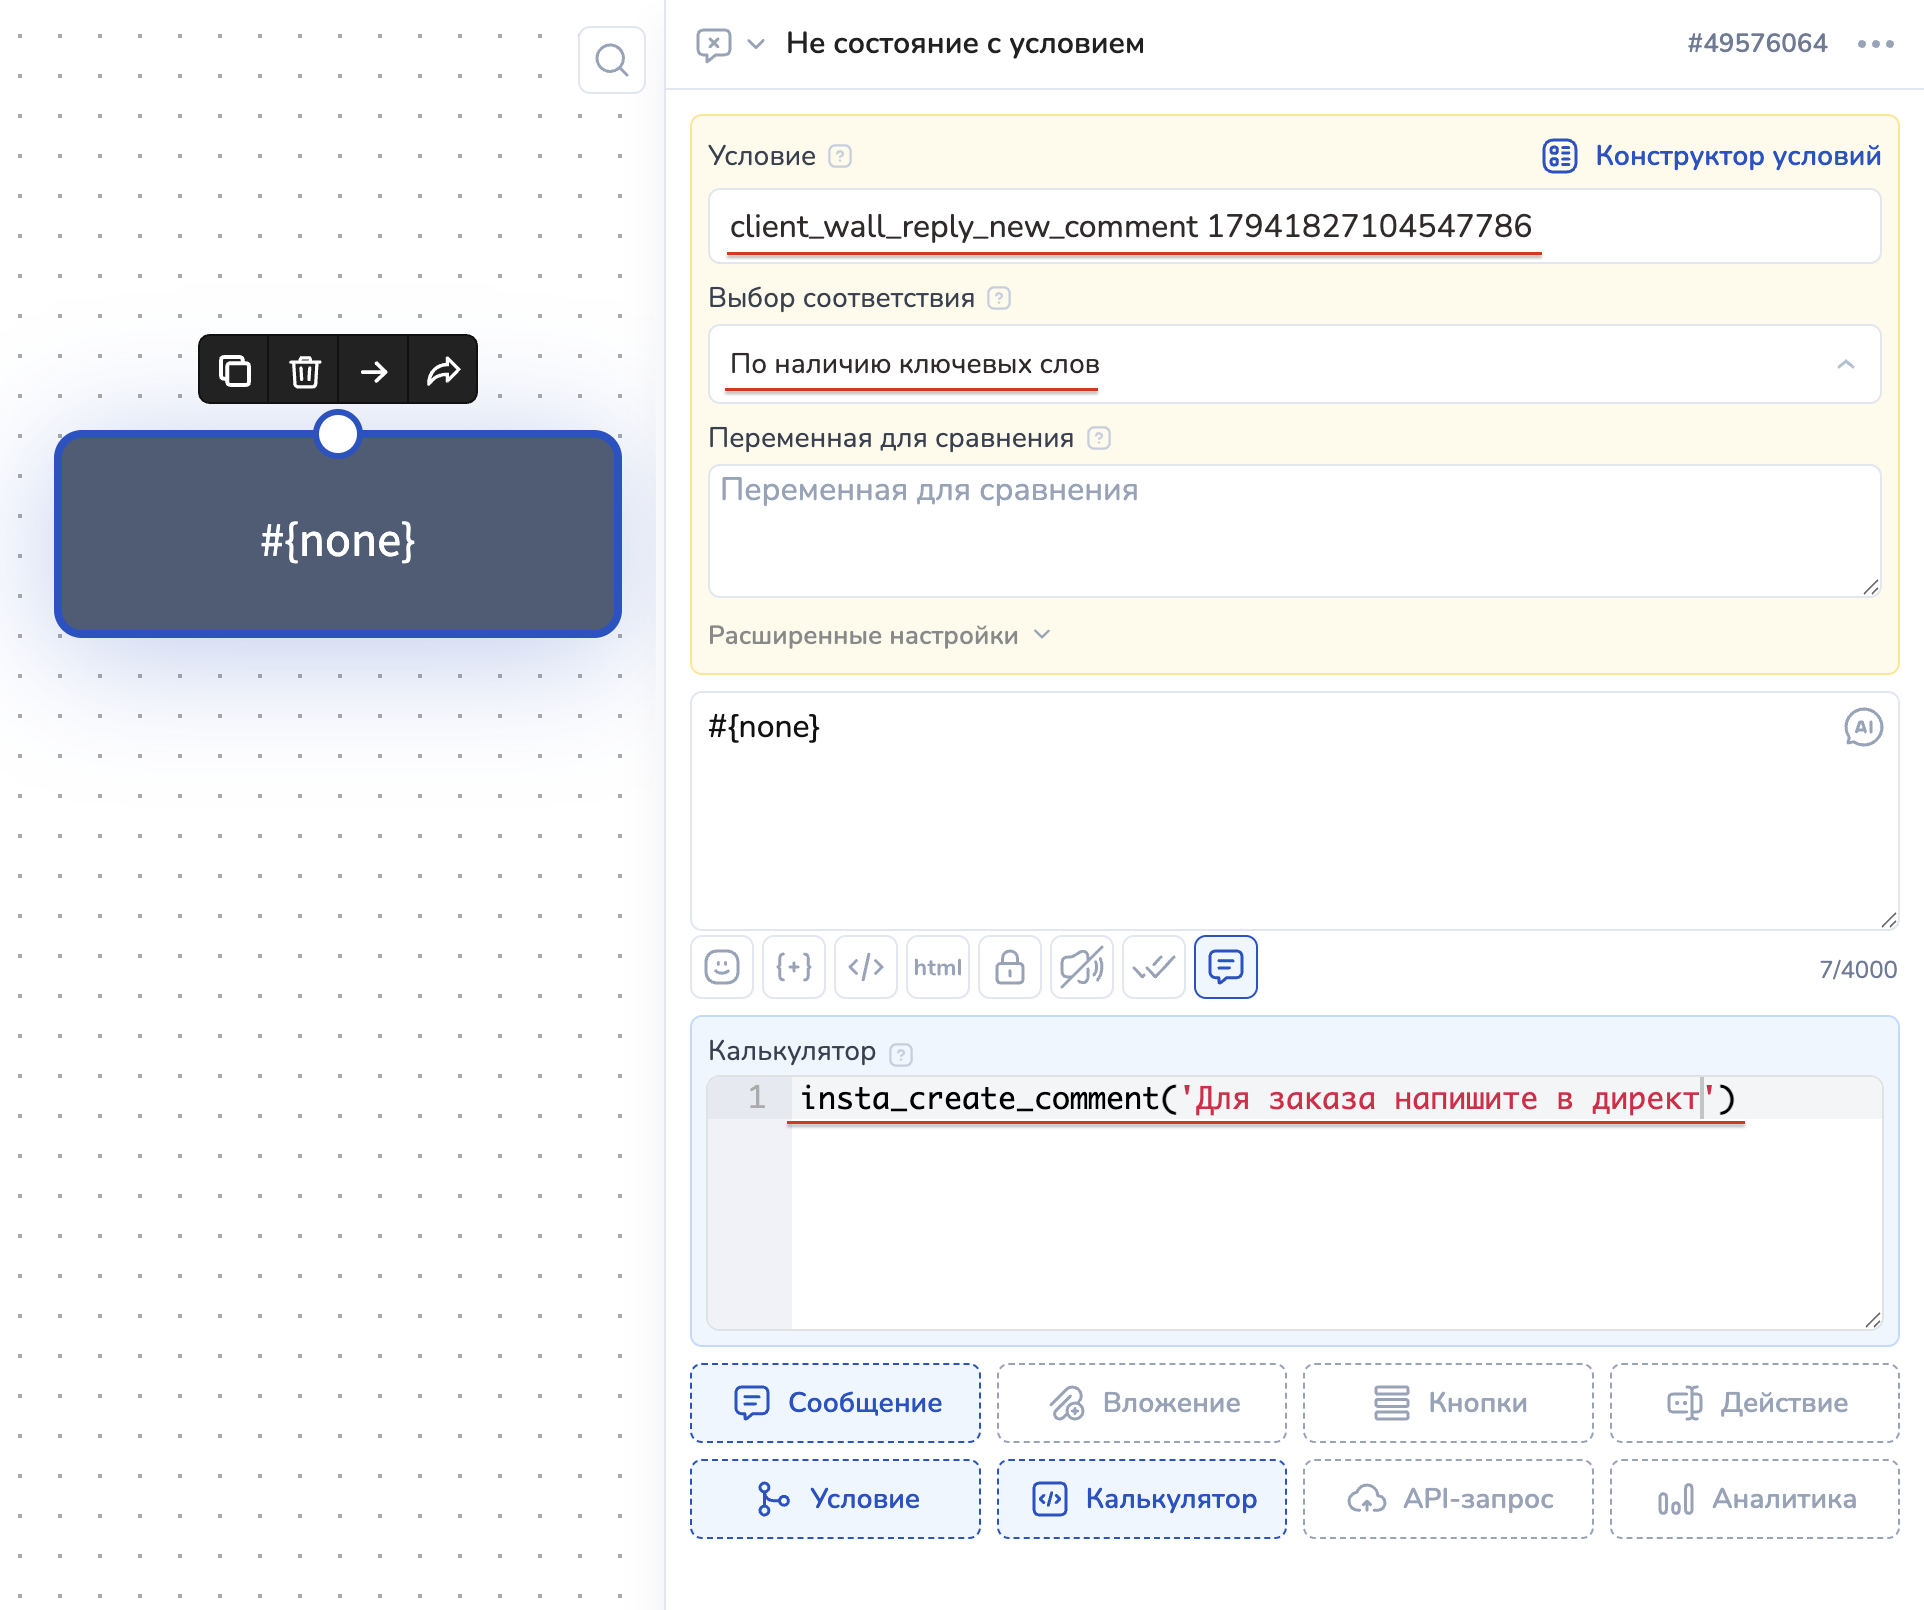Toggle the html formatting mode
This screenshot has width=1924, height=1610.
tap(937, 967)
